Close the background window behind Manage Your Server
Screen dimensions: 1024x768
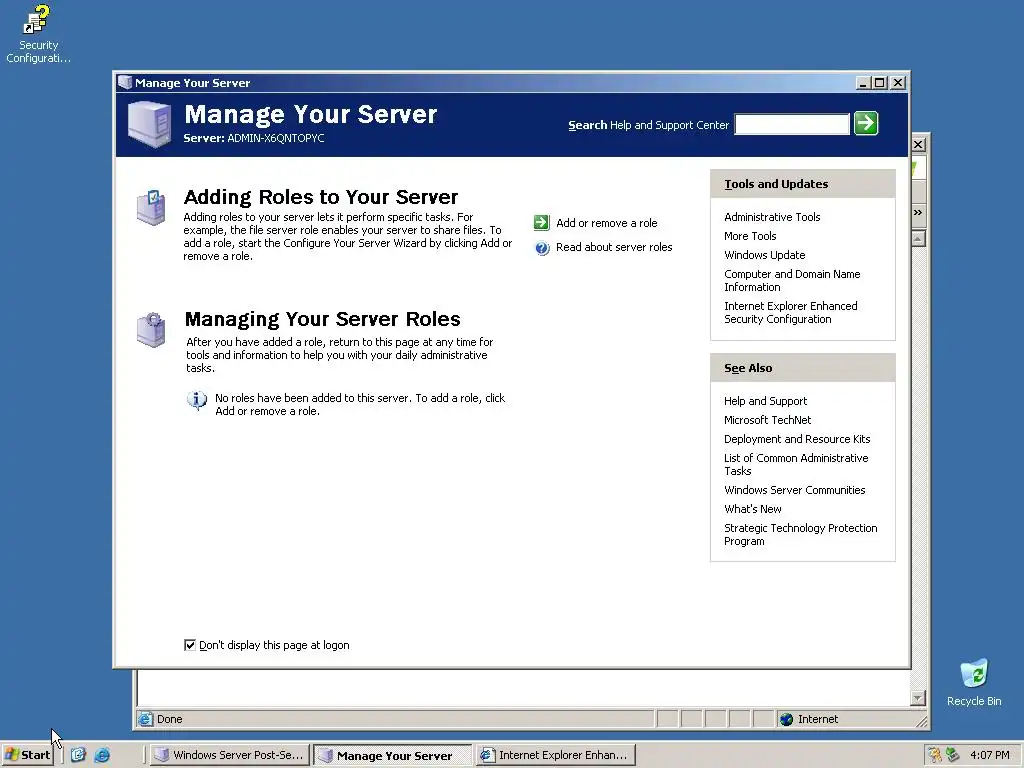[918, 144]
